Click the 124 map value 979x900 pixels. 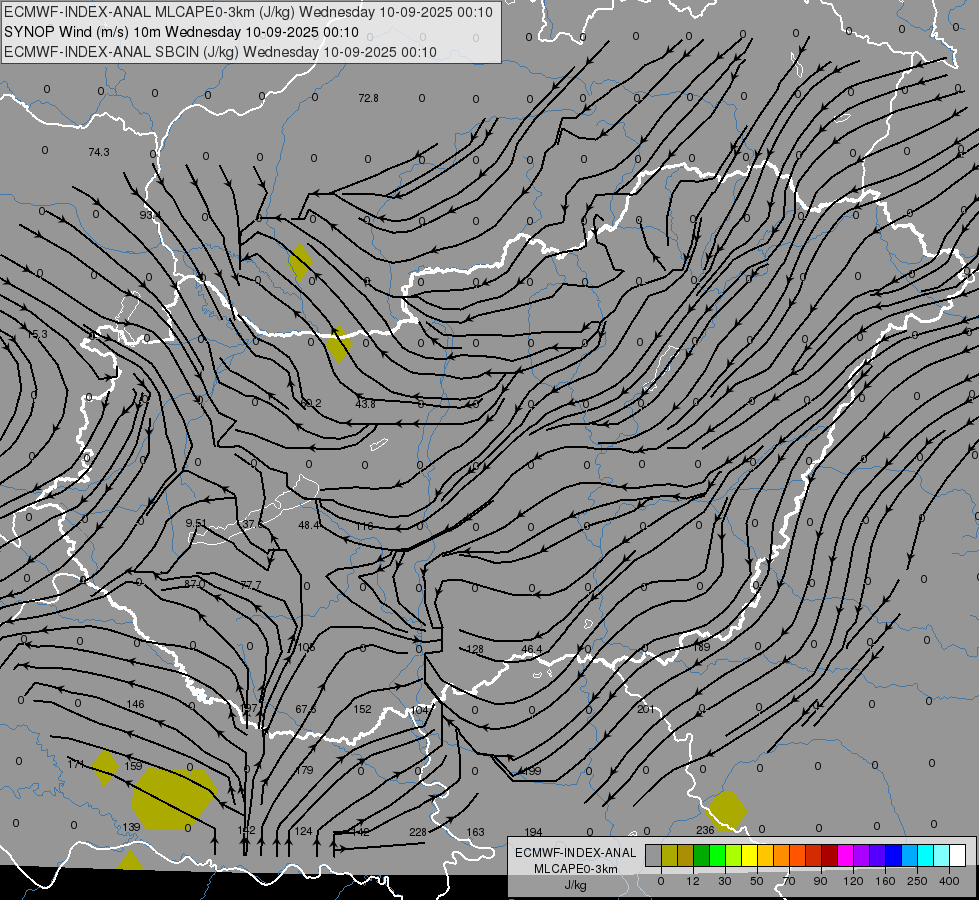(x=303, y=831)
